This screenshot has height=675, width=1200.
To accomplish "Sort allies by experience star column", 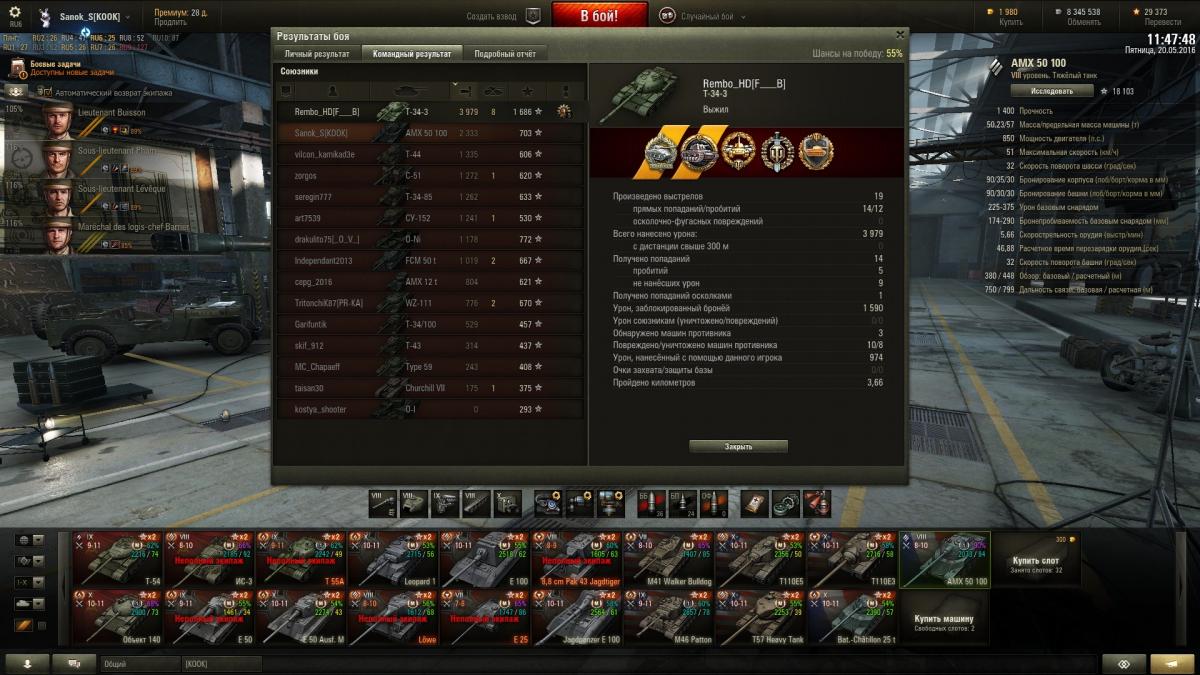I will tap(527, 90).
